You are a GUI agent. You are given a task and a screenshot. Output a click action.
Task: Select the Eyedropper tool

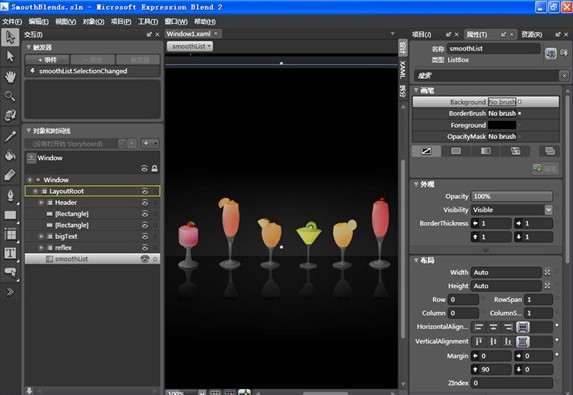coord(10,136)
